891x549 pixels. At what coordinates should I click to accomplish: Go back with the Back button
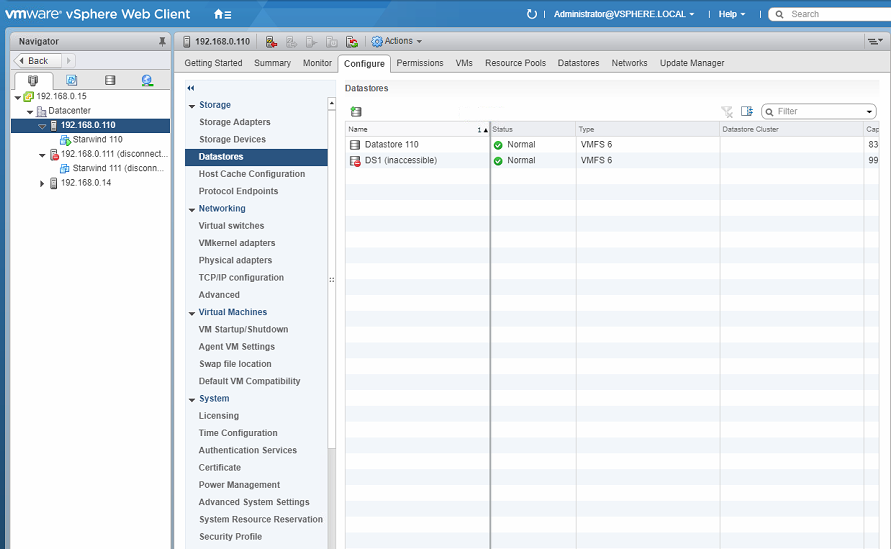(38, 60)
